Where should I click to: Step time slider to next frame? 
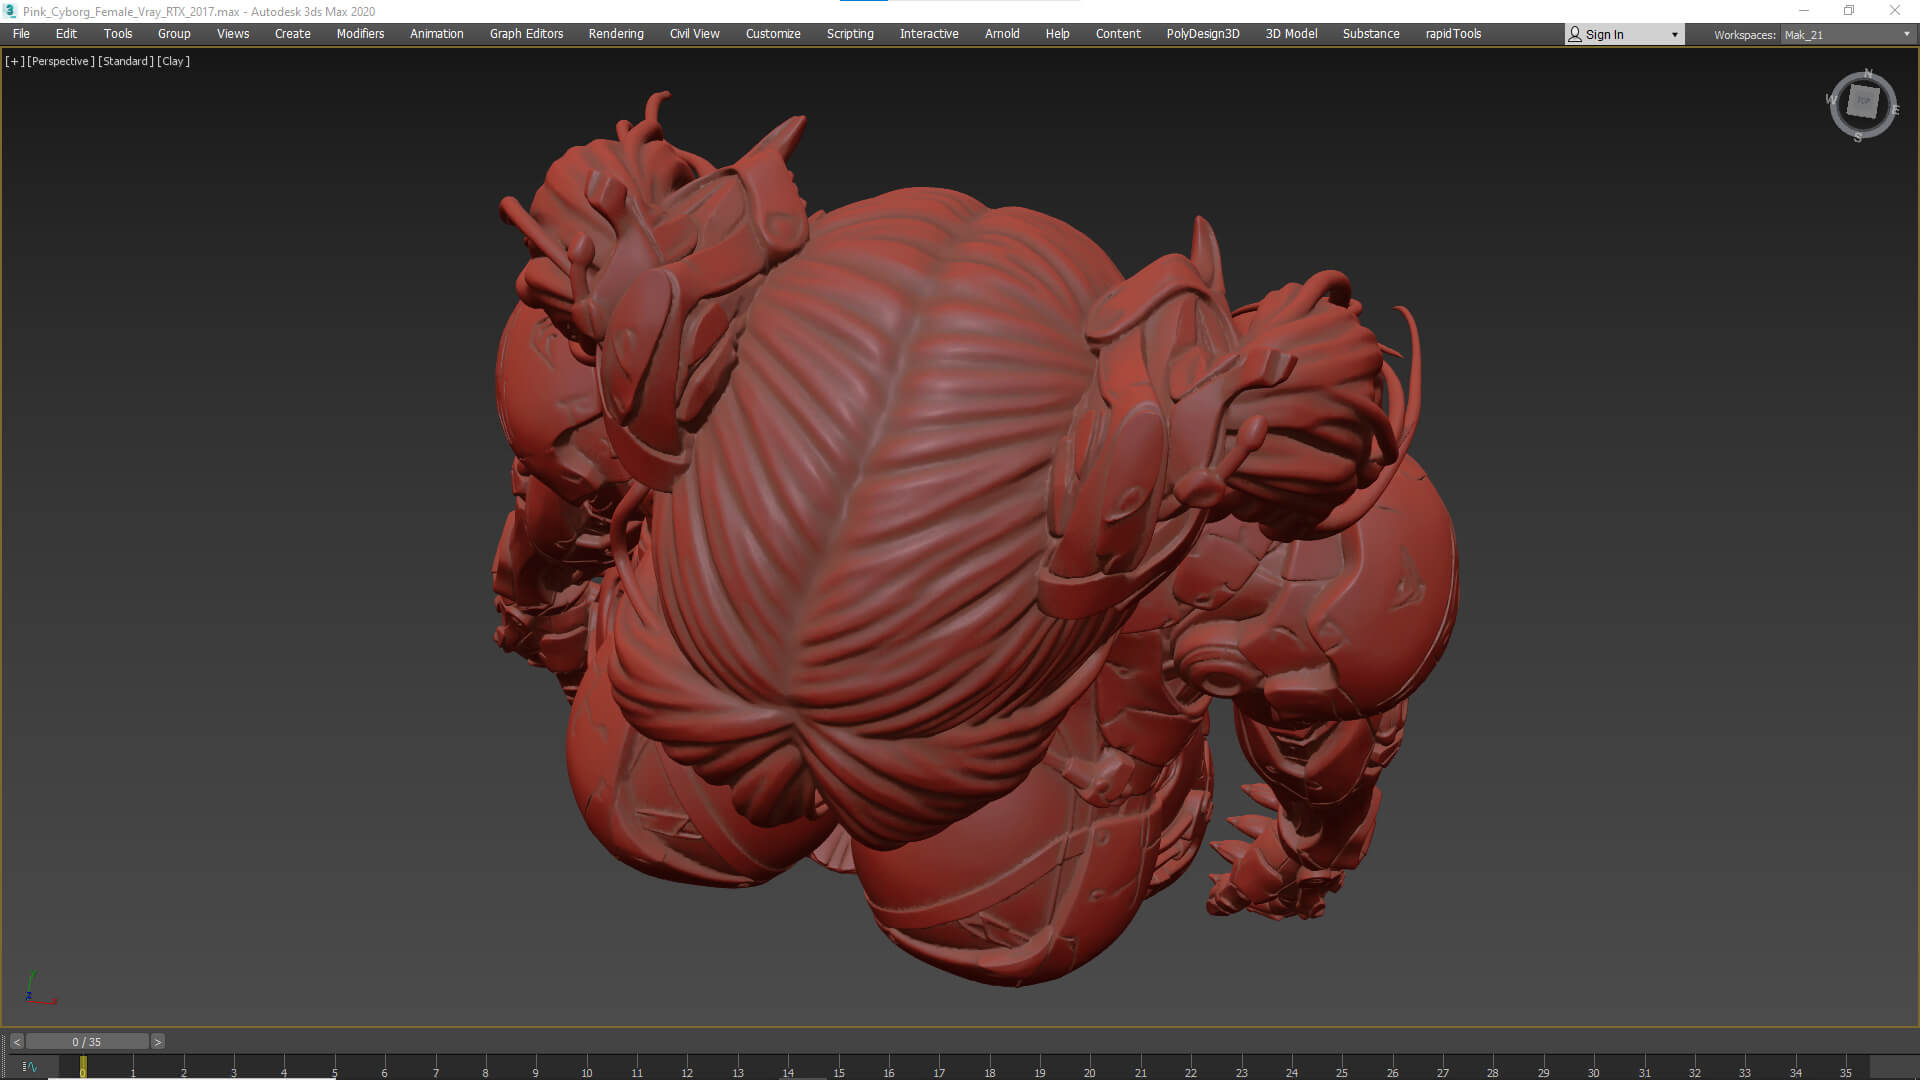pos(157,1042)
